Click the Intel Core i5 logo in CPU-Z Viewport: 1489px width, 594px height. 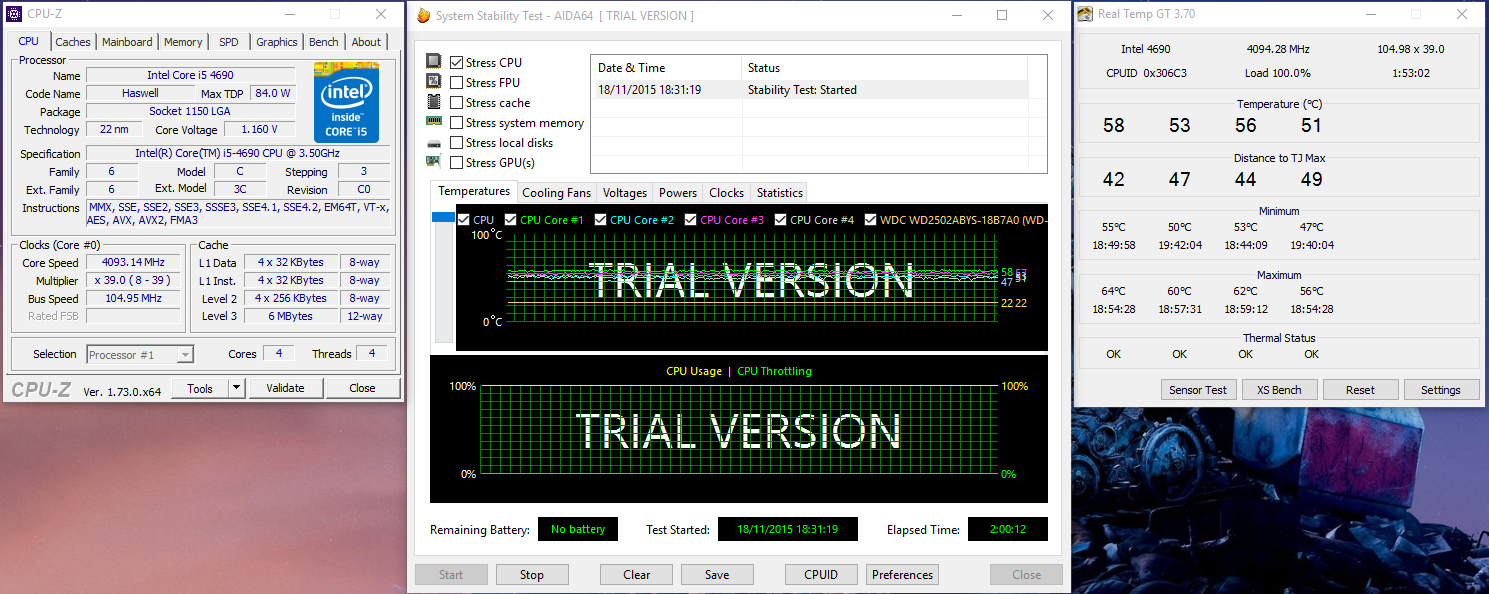(346, 102)
